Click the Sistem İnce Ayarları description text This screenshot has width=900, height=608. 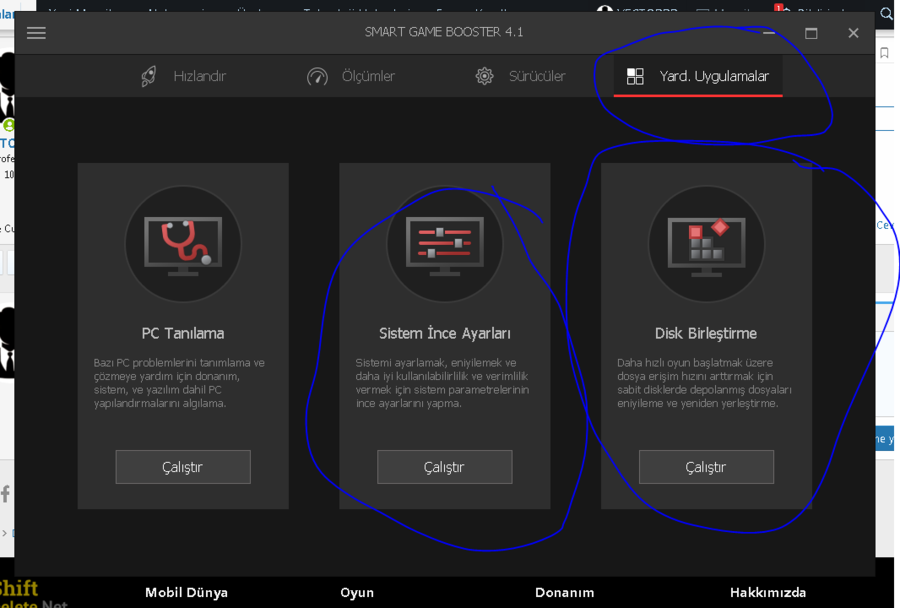coord(443,383)
